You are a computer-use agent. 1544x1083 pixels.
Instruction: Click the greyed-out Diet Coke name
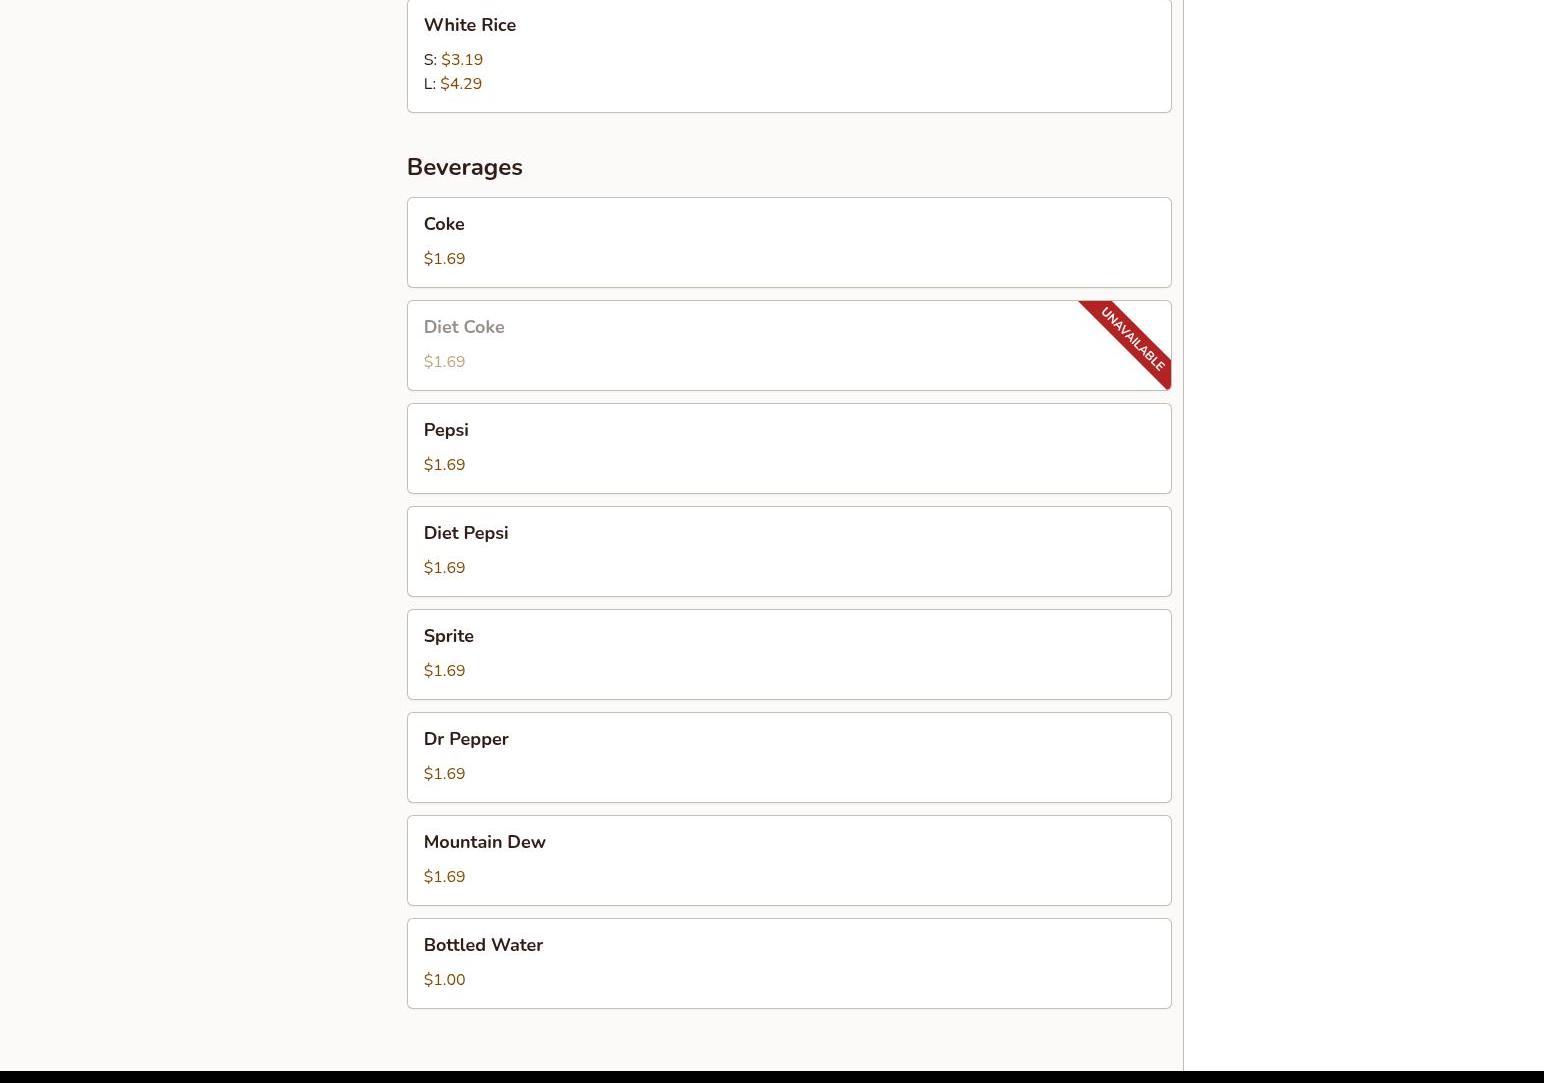click(464, 327)
